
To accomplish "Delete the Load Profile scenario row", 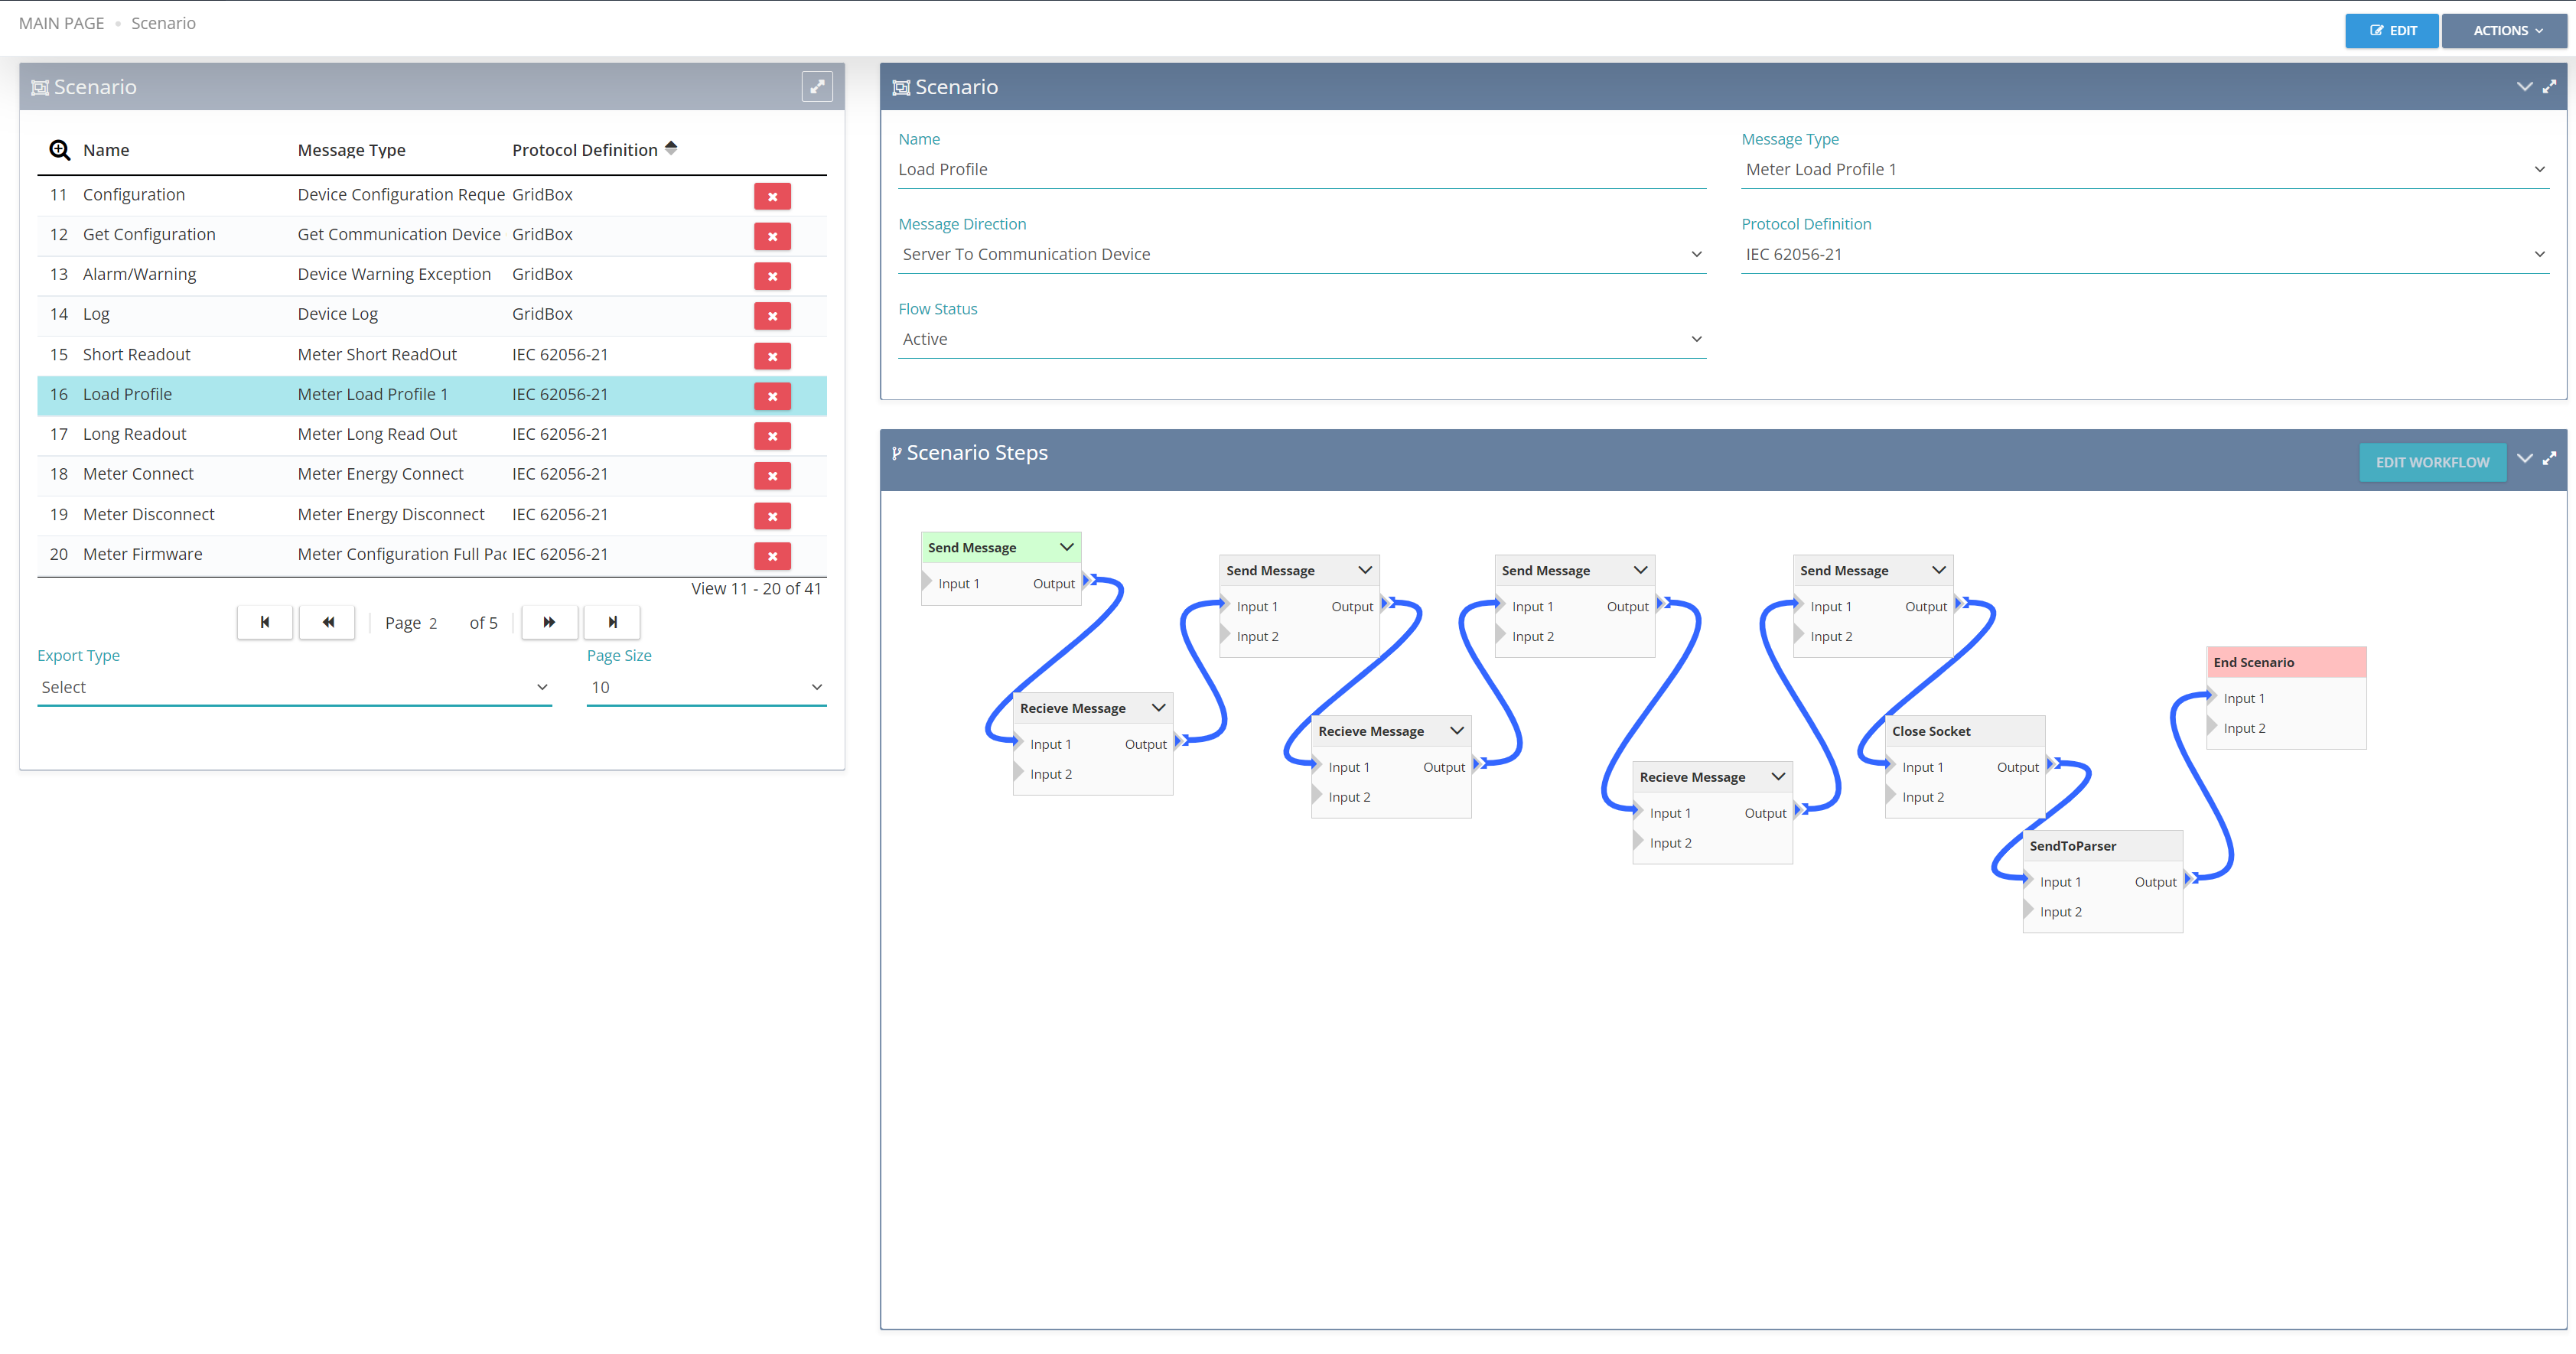I will (x=772, y=396).
